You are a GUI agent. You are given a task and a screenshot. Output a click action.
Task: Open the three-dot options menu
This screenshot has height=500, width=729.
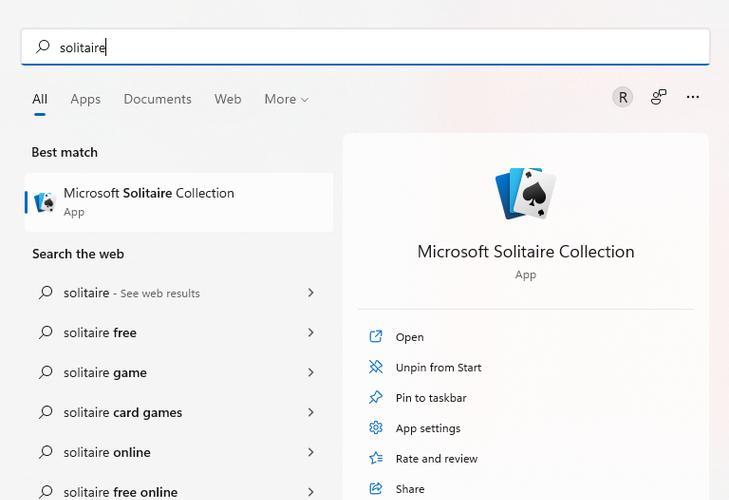[693, 97]
